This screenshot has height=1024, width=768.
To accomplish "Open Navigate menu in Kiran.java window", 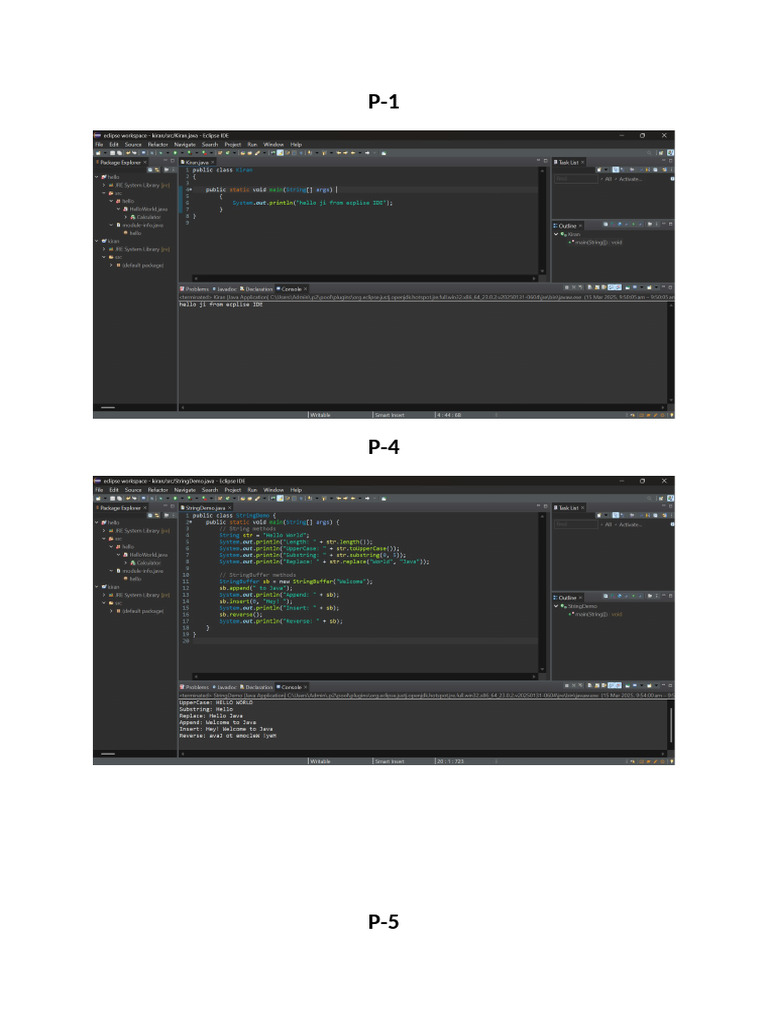I will 185,144.
